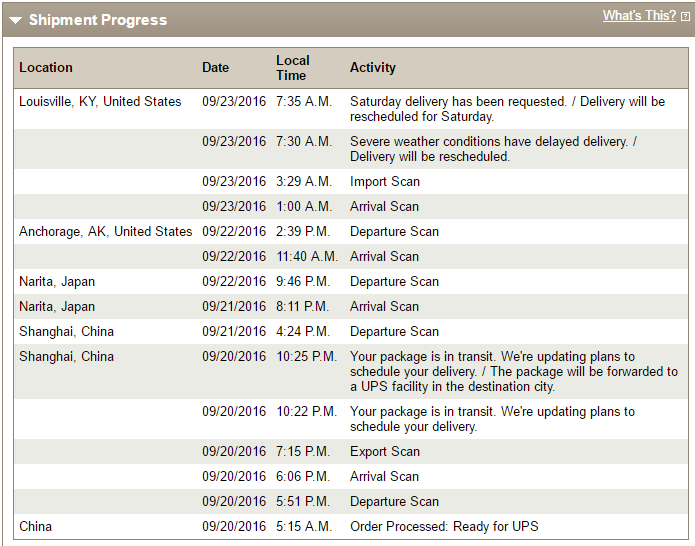The image size is (695, 546).
Task: Select the Severe weather conditions delay entry
Action: [493, 149]
